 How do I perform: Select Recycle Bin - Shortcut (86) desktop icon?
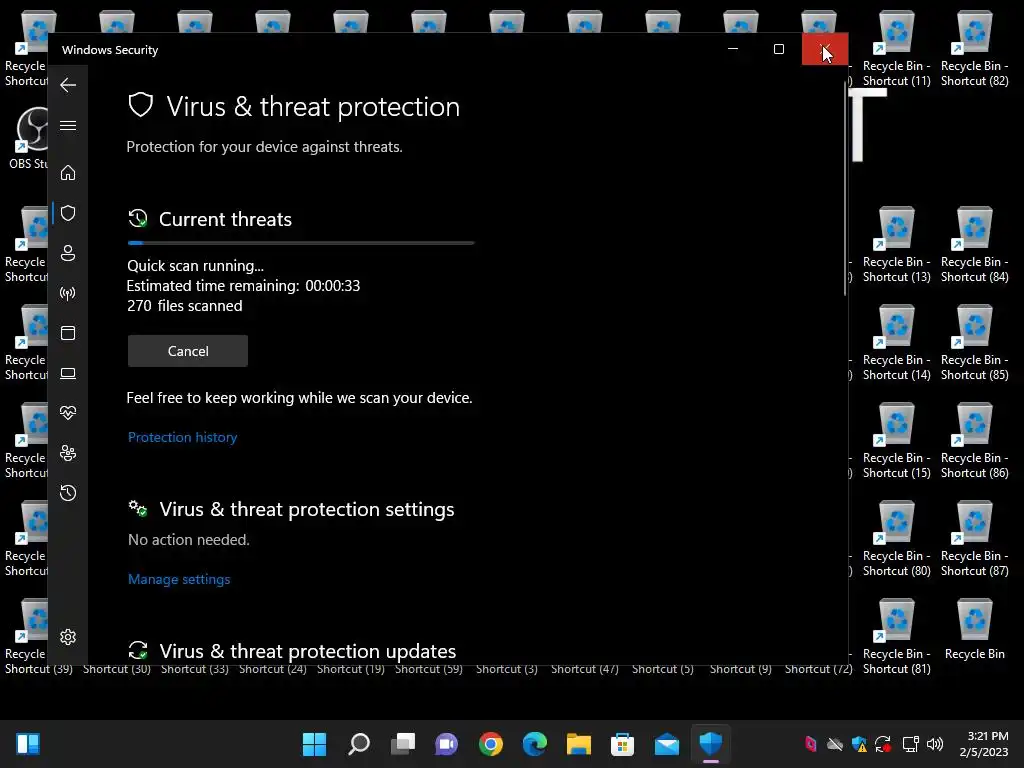[974, 441]
